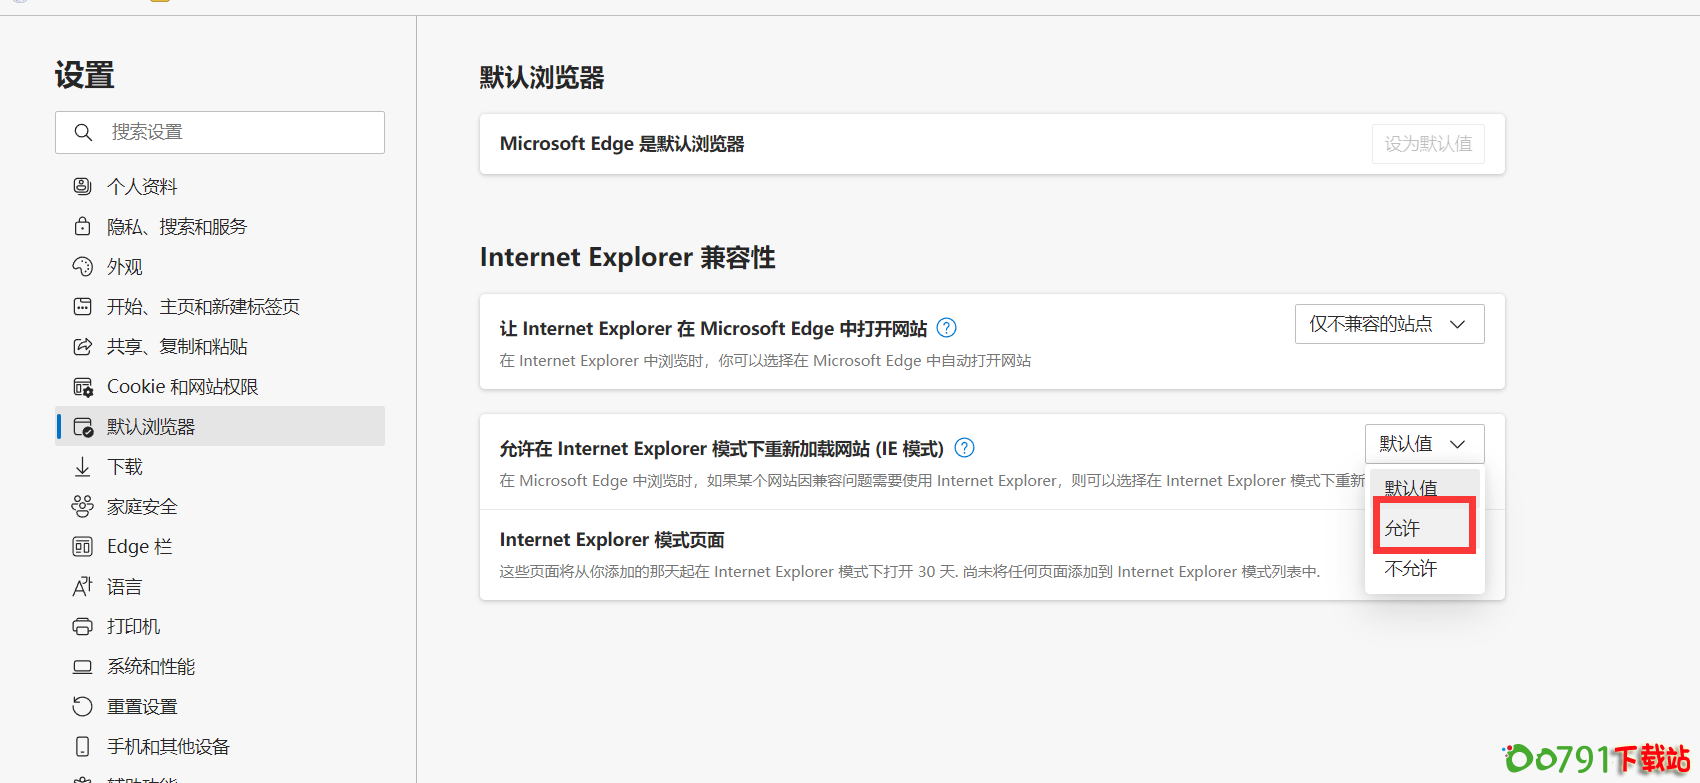Go to 系统和性能 settings
The image size is (1700, 783).
(151, 667)
